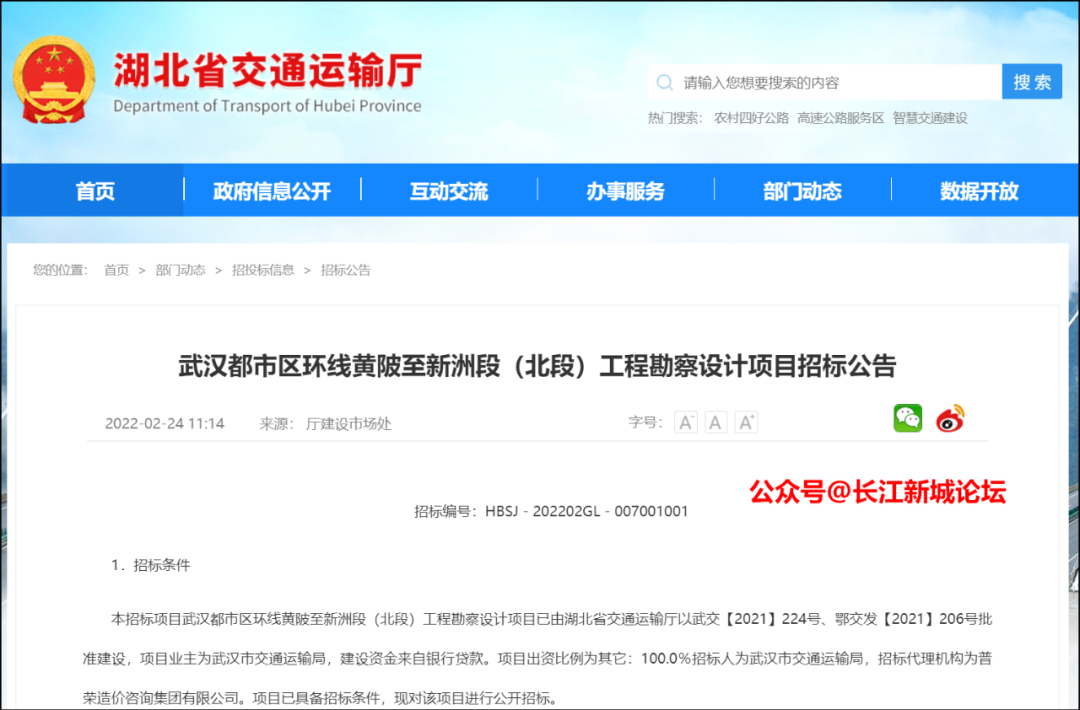This screenshot has width=1080, height=710.
Task: Select 办事服务 in navigation bar
Action: [x=625, y=191]
